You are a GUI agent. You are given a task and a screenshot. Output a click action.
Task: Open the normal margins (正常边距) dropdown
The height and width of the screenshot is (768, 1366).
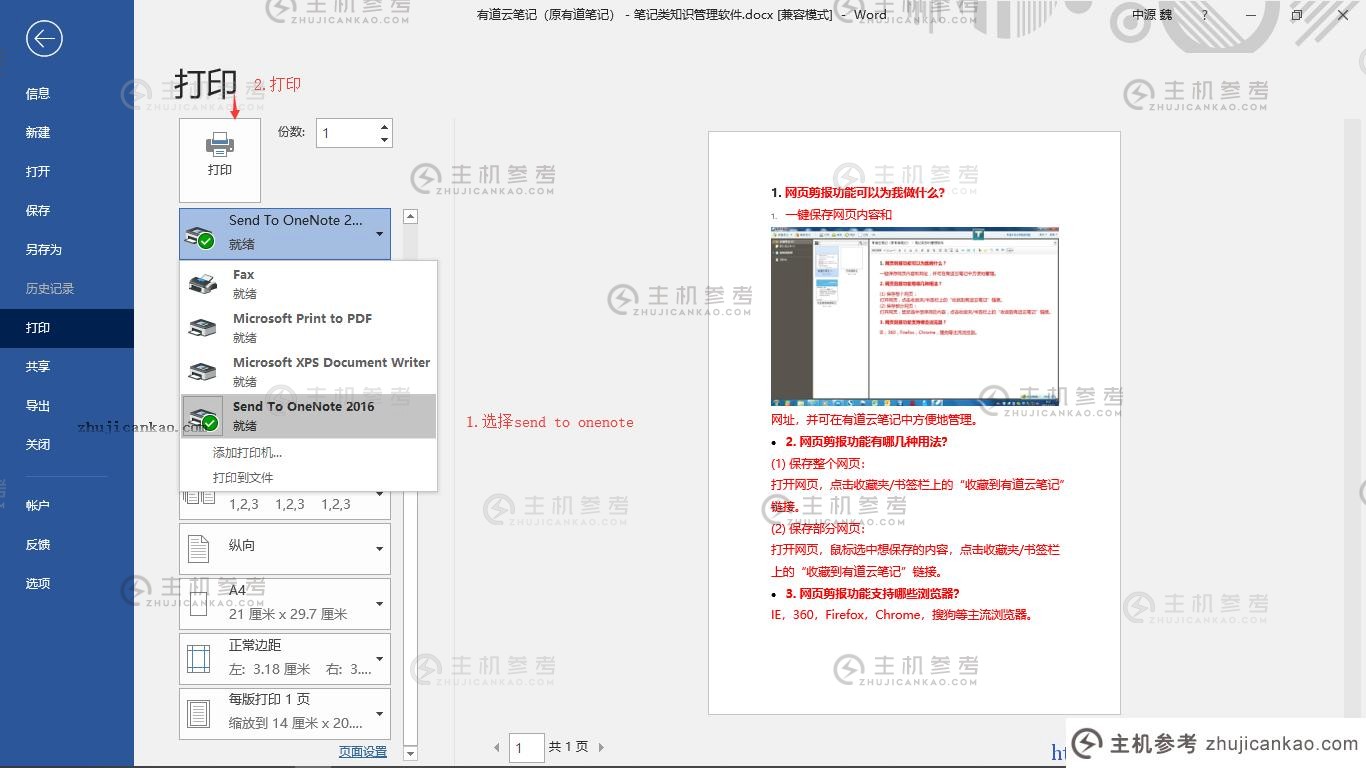[285, 658]
